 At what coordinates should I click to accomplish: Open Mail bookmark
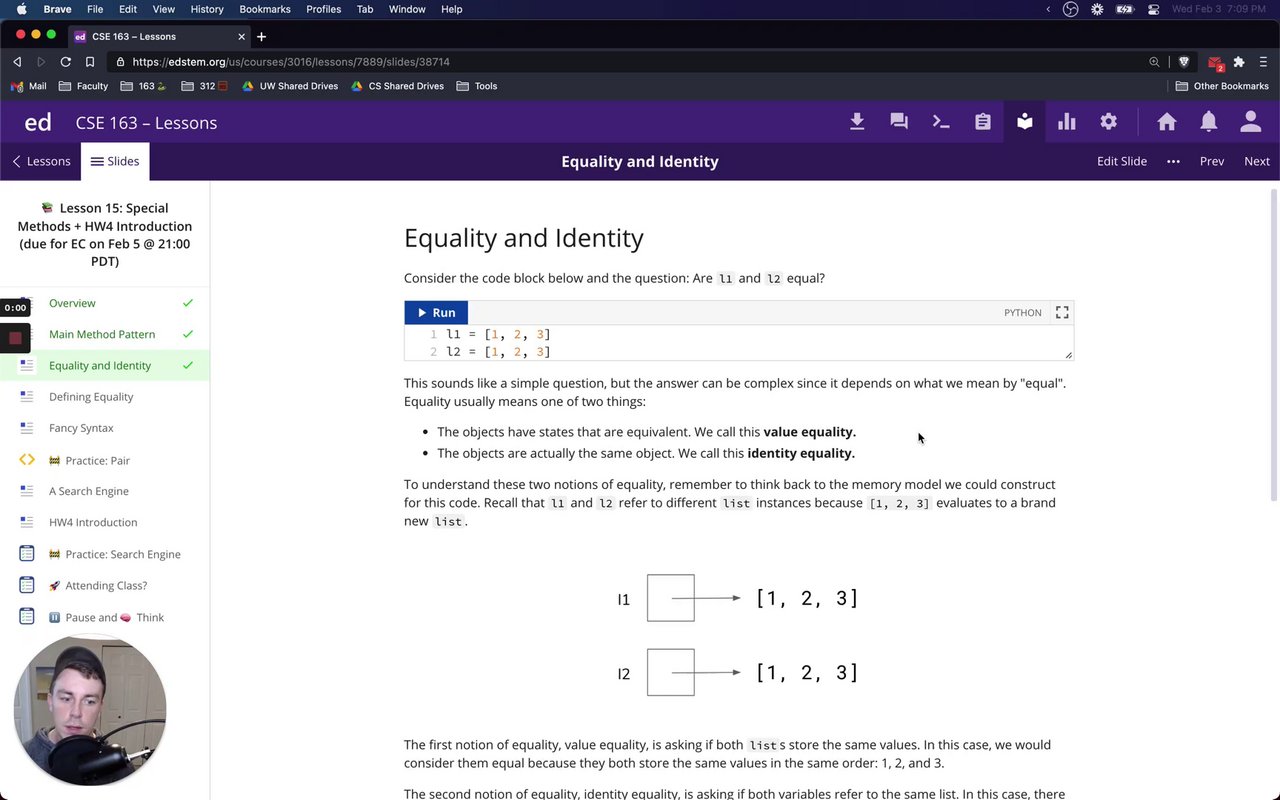(x=29, y=86)
